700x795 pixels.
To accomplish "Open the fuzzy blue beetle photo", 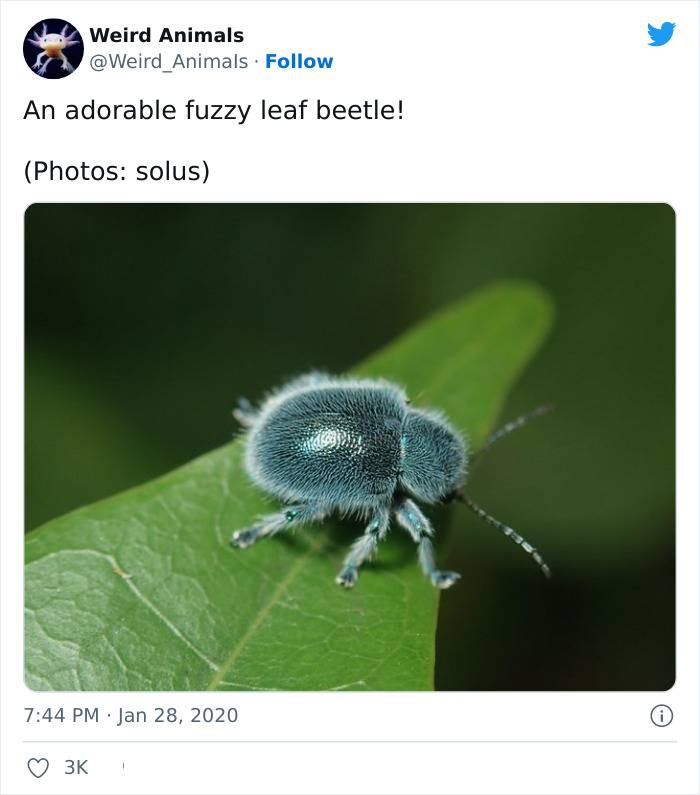I will 350,447.
